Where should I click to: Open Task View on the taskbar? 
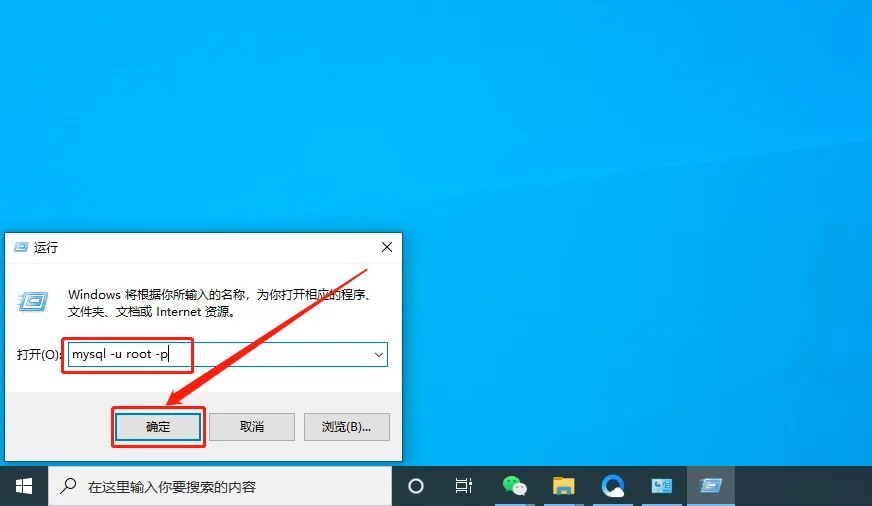pos(463,487)
